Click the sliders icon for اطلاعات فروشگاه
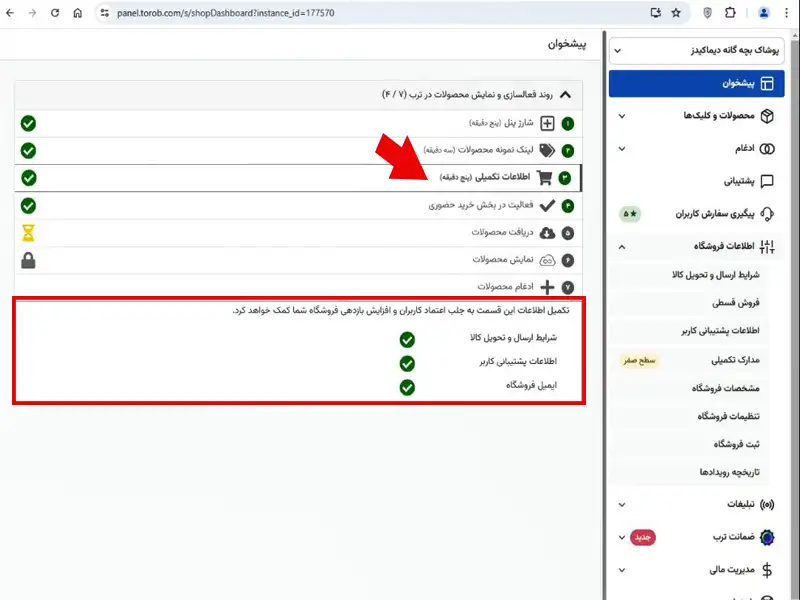This screenshot has height=600, width=800. point(767,247)
